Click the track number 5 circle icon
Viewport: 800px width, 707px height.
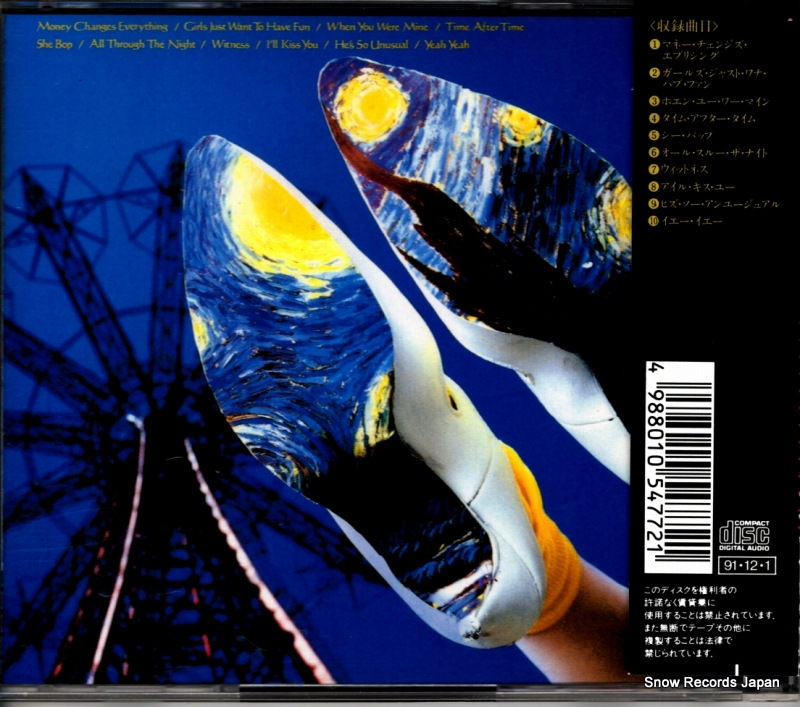[x=653, y=135]
